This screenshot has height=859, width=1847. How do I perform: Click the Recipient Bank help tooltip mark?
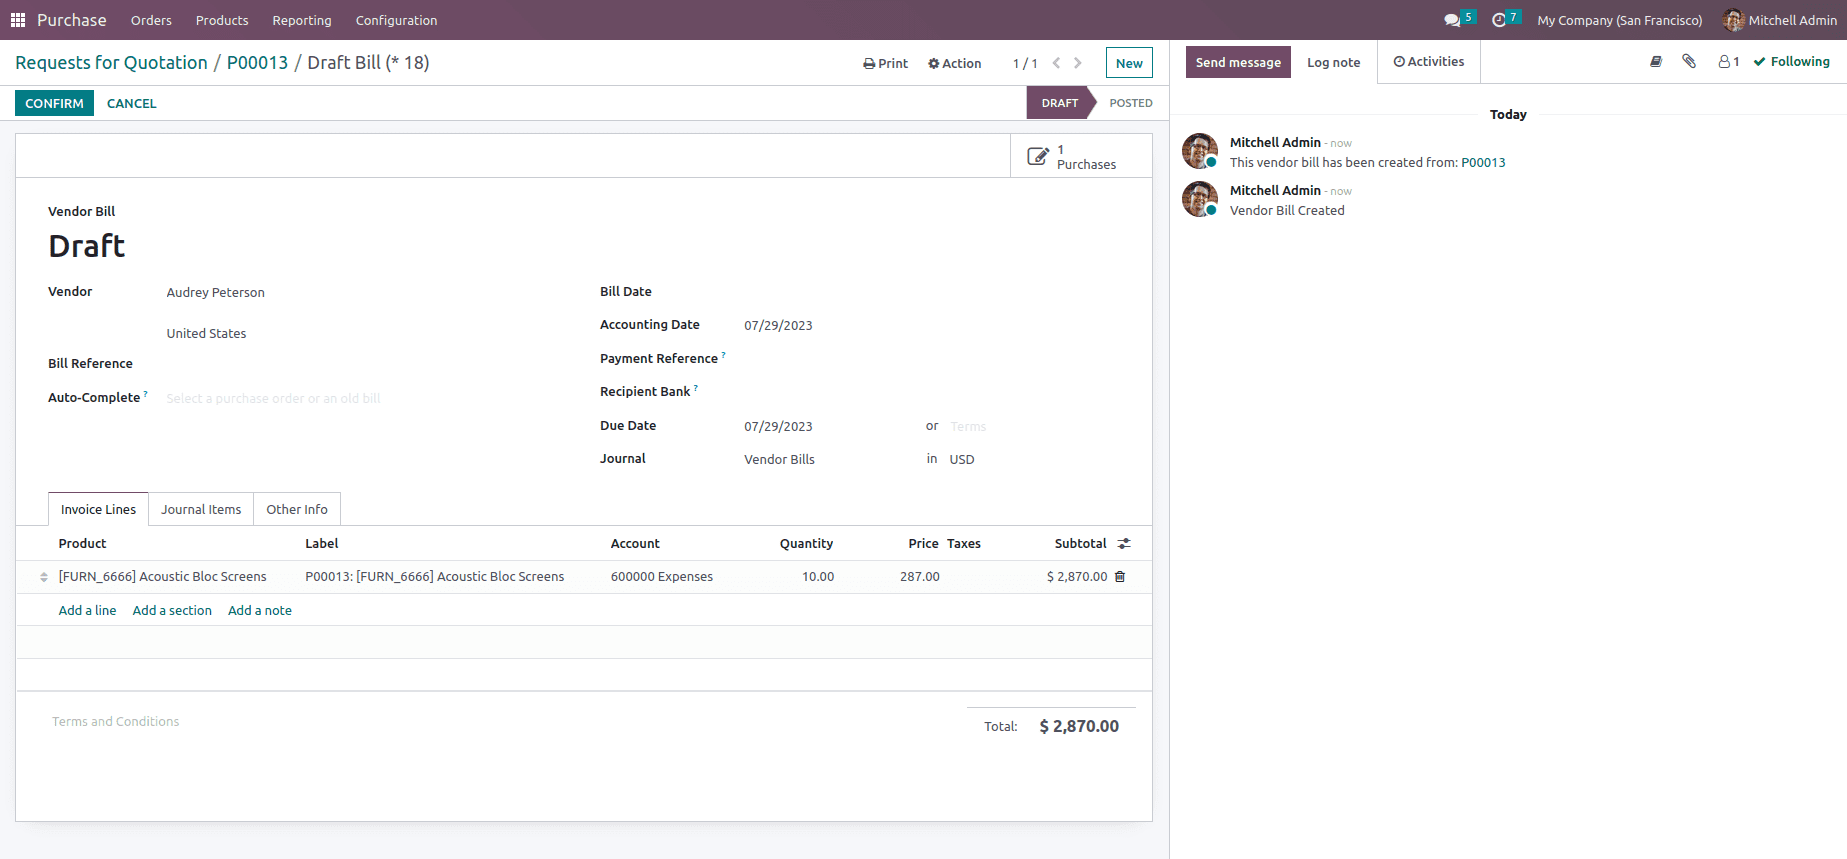tap(696, 388)
